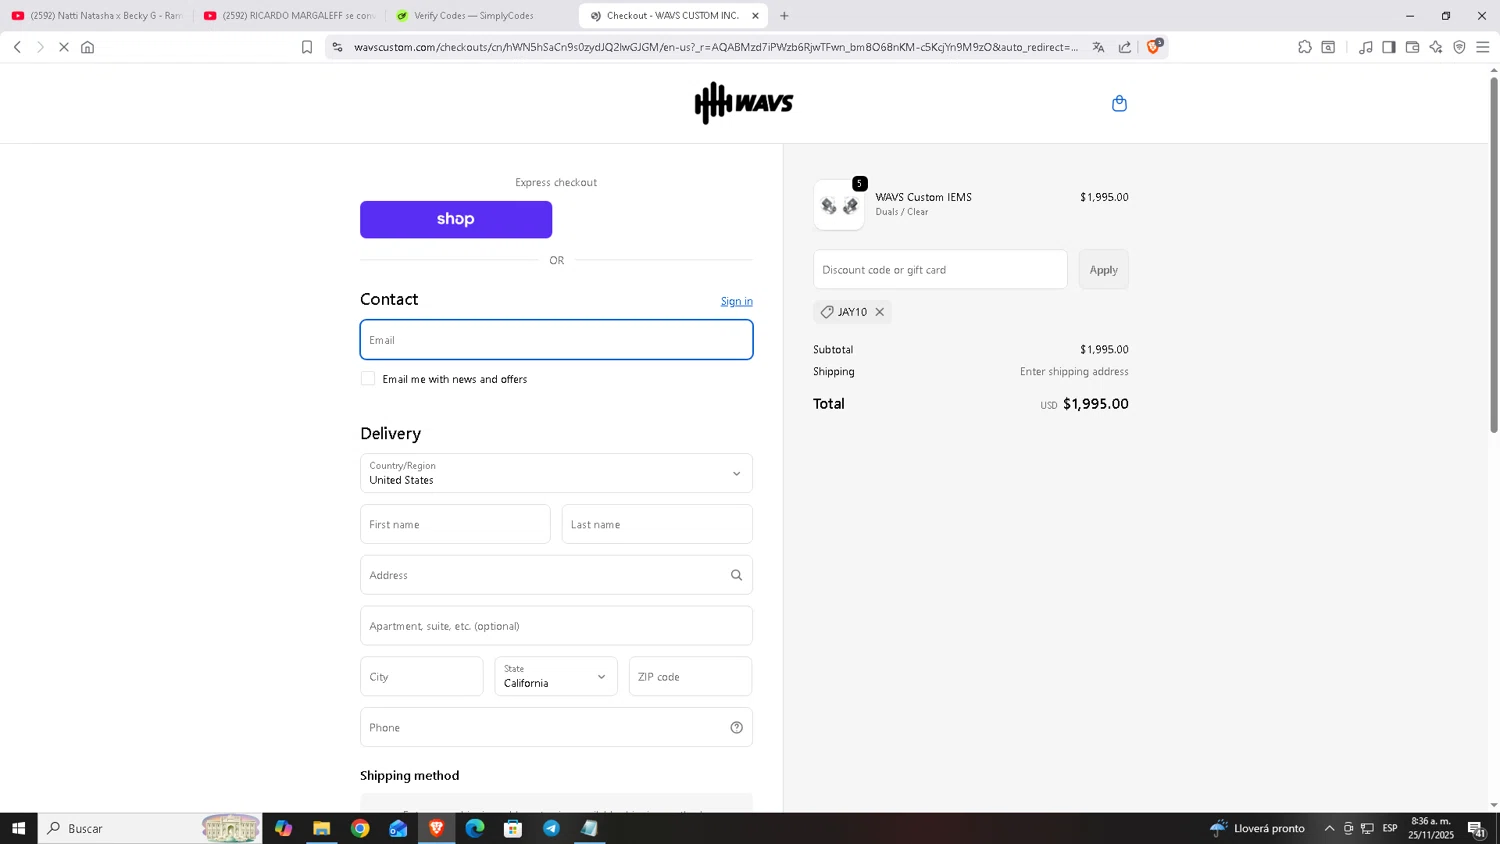Viewport: 1500px width, 844px height.
Task: Open the clock and date flyout
Action: 1430,828
